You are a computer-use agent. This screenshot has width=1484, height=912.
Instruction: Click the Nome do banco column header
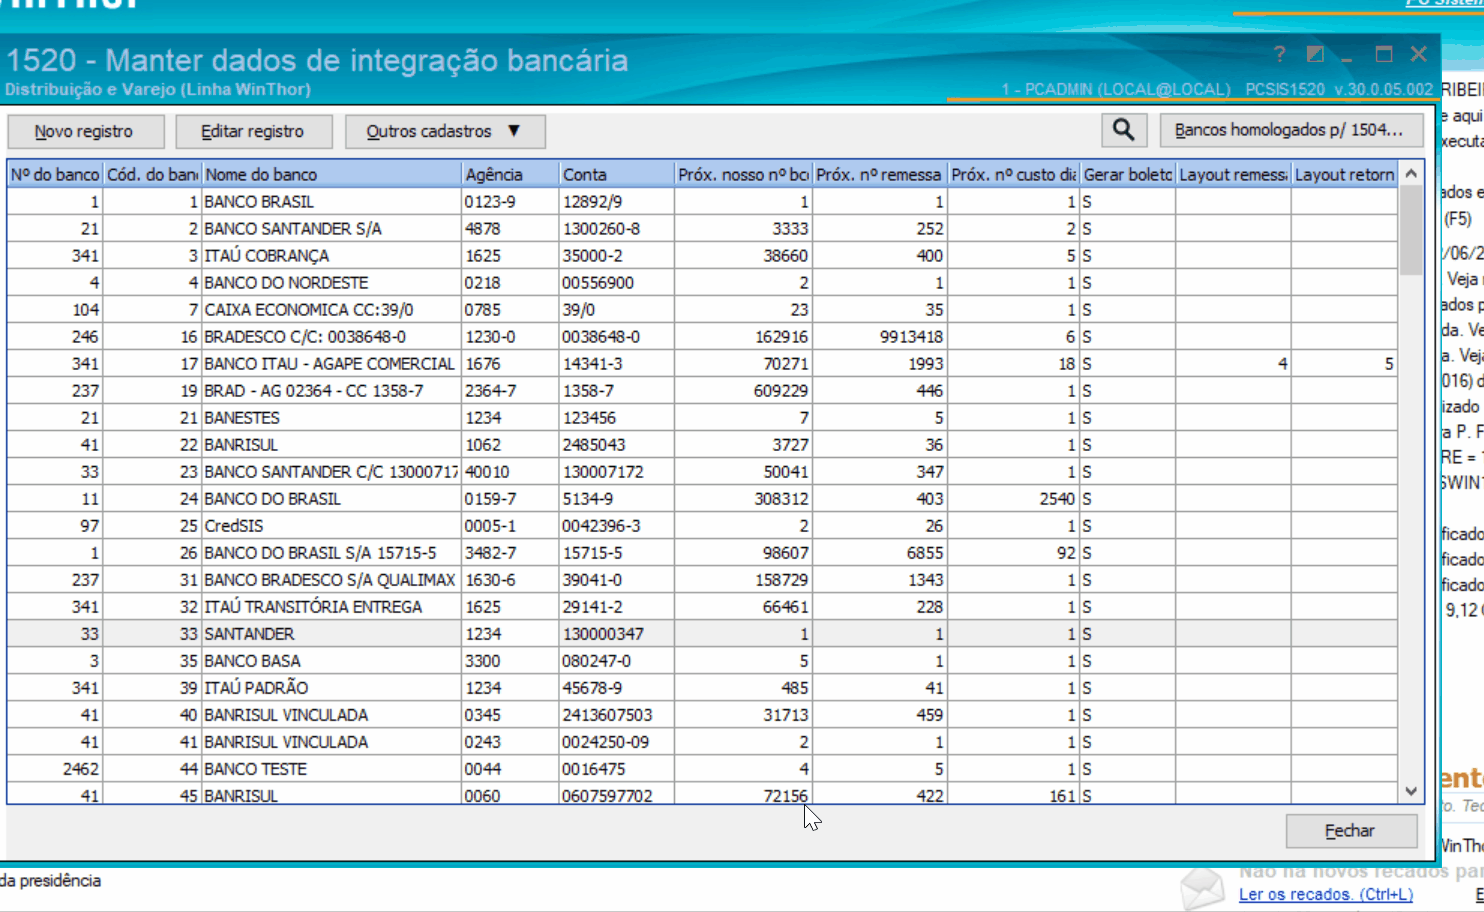tap(331, 175)
